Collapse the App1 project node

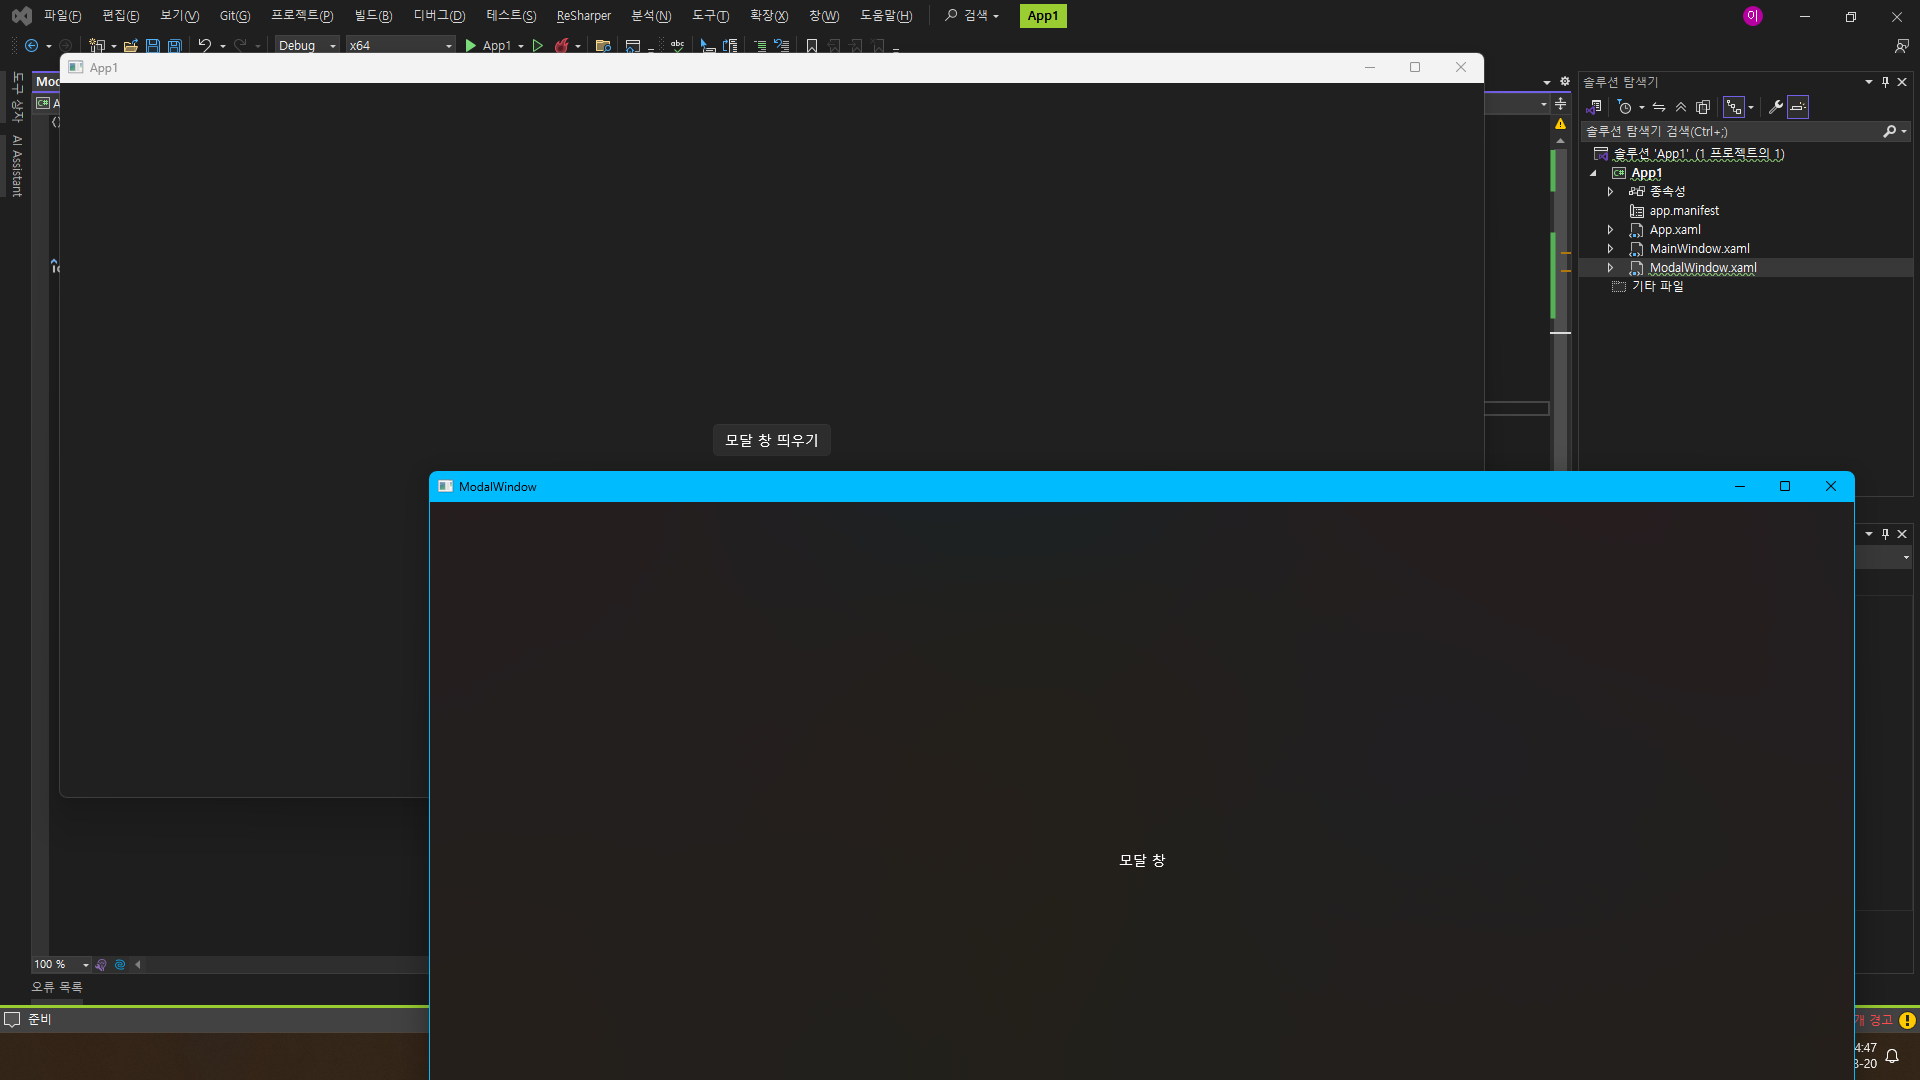click(1593, 173)
